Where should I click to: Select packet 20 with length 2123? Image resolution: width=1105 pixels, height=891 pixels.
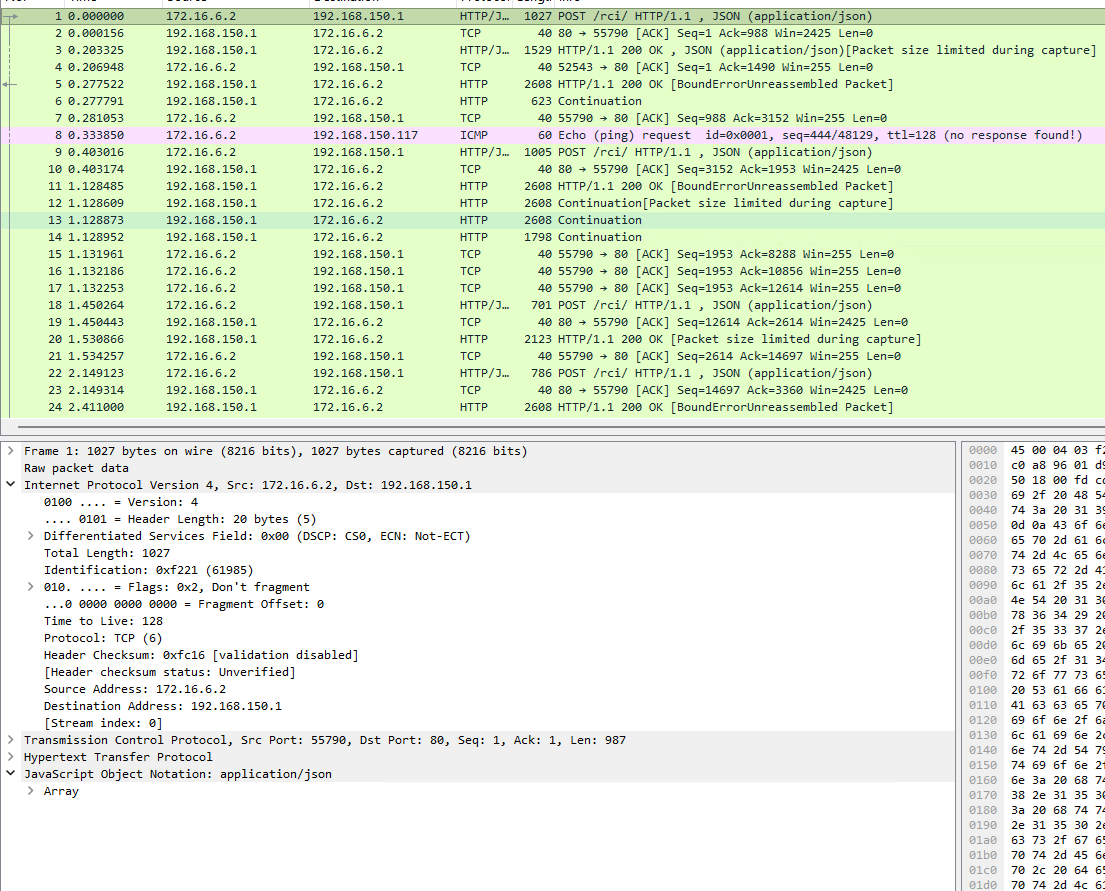point(500,339)
